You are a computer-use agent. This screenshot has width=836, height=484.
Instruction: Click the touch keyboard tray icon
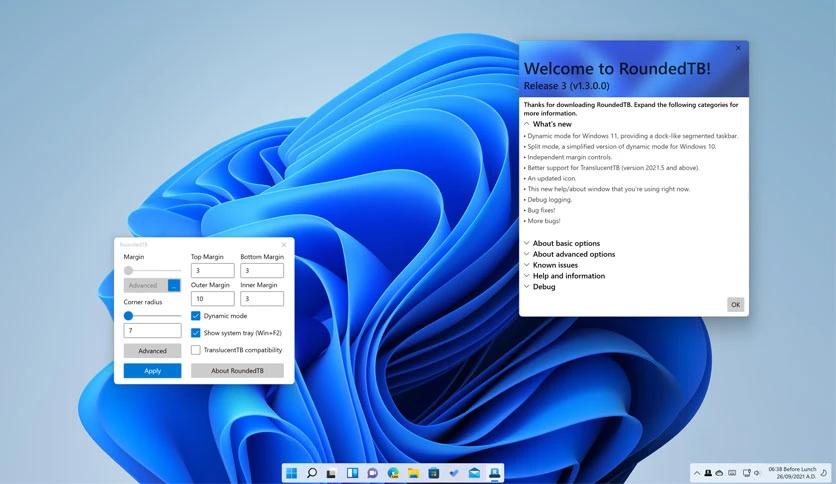(732, 473)
